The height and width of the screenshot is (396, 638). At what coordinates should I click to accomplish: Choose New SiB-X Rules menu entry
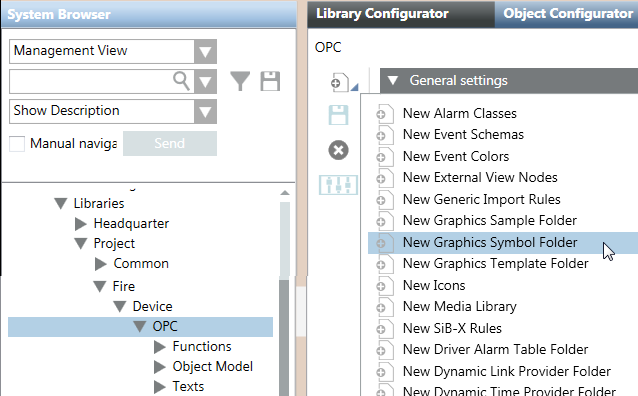[x=452, y=328]
